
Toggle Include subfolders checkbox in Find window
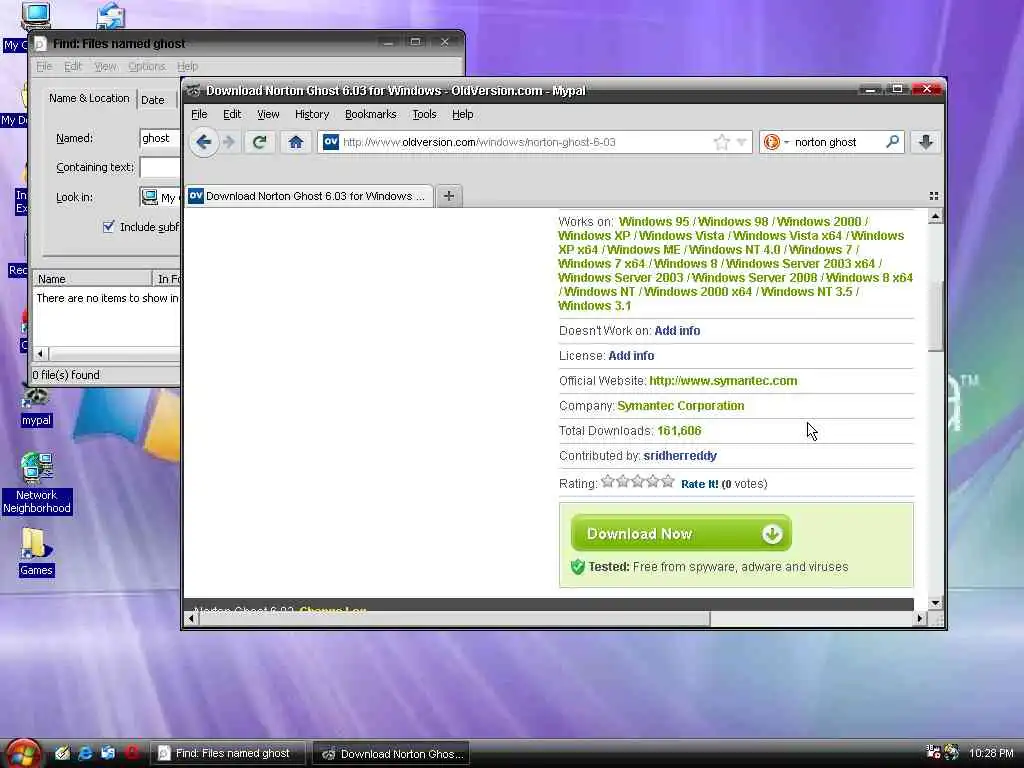click(x=108, y=227)
